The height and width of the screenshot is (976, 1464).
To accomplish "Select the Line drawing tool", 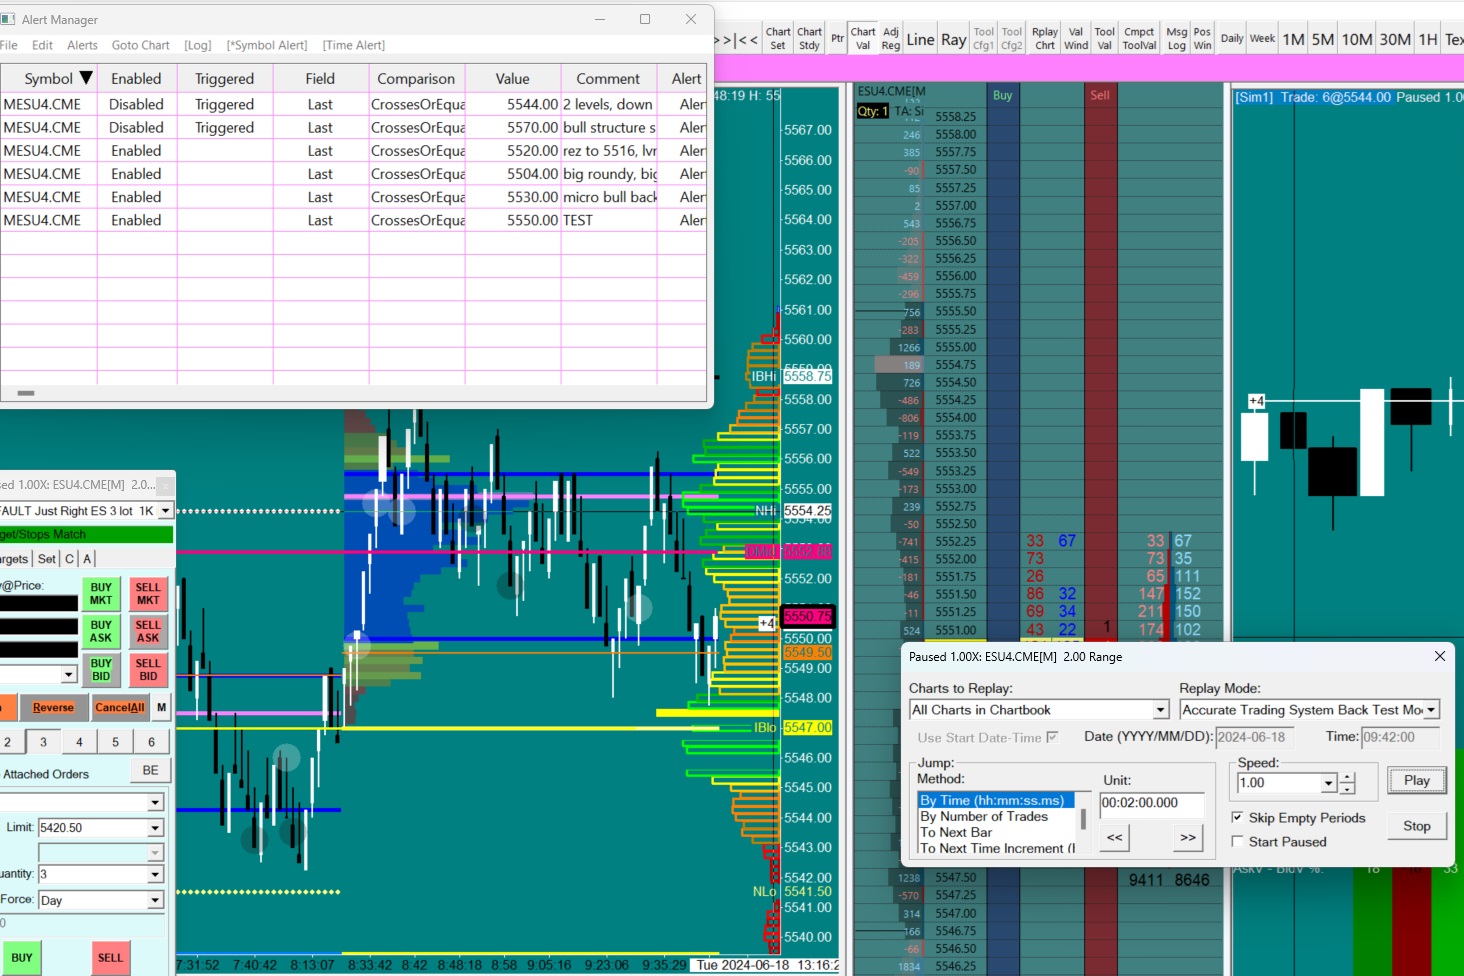I will pyautogui.click(x=920, y=39).
